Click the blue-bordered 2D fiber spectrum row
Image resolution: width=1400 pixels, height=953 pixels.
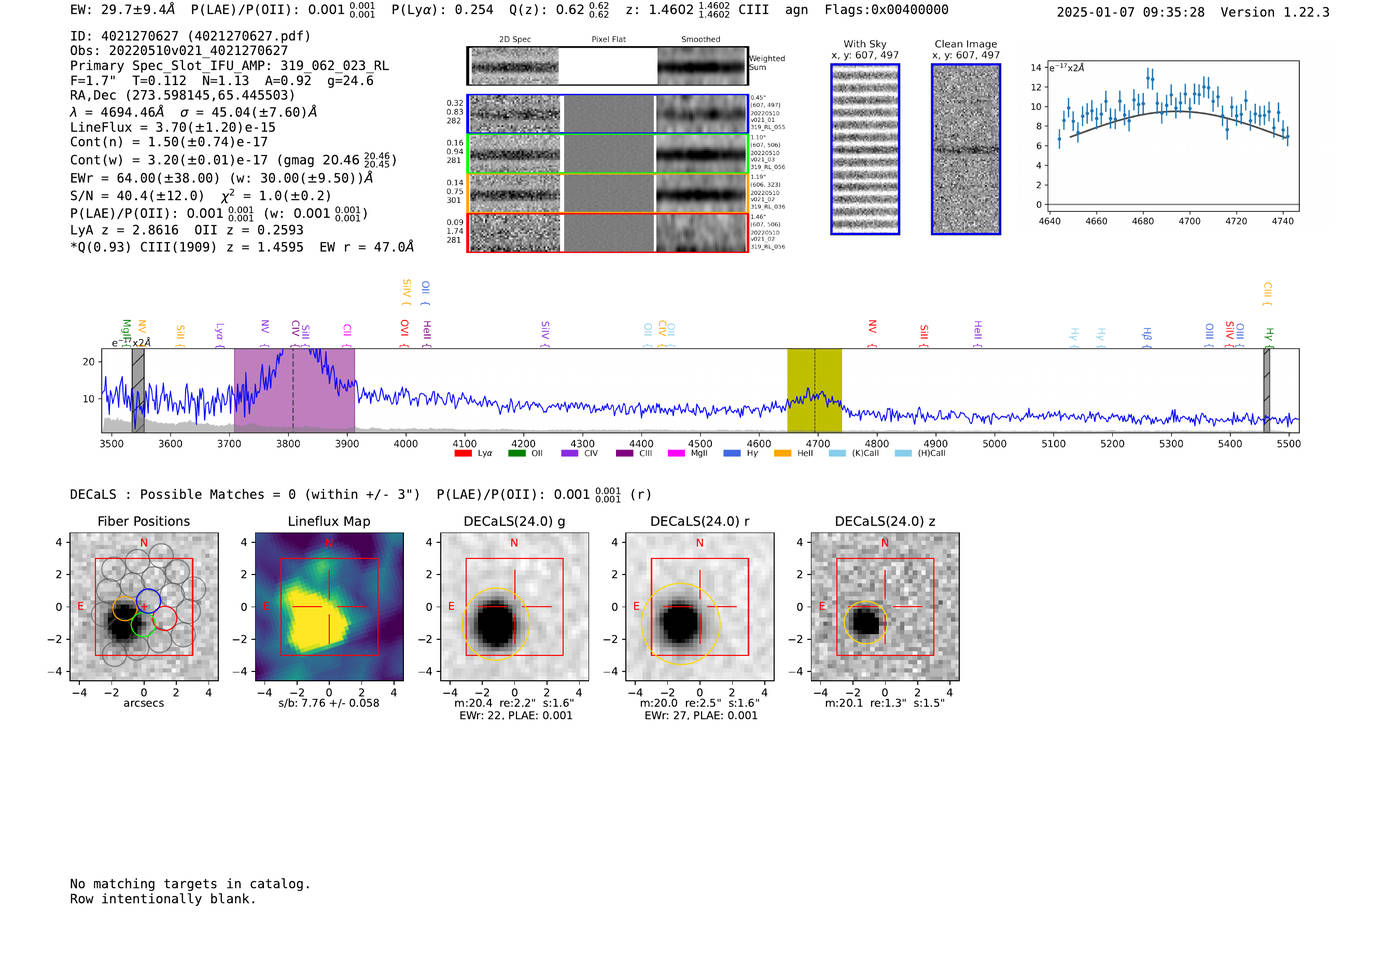pyautogui.click(x=607, y=114)
